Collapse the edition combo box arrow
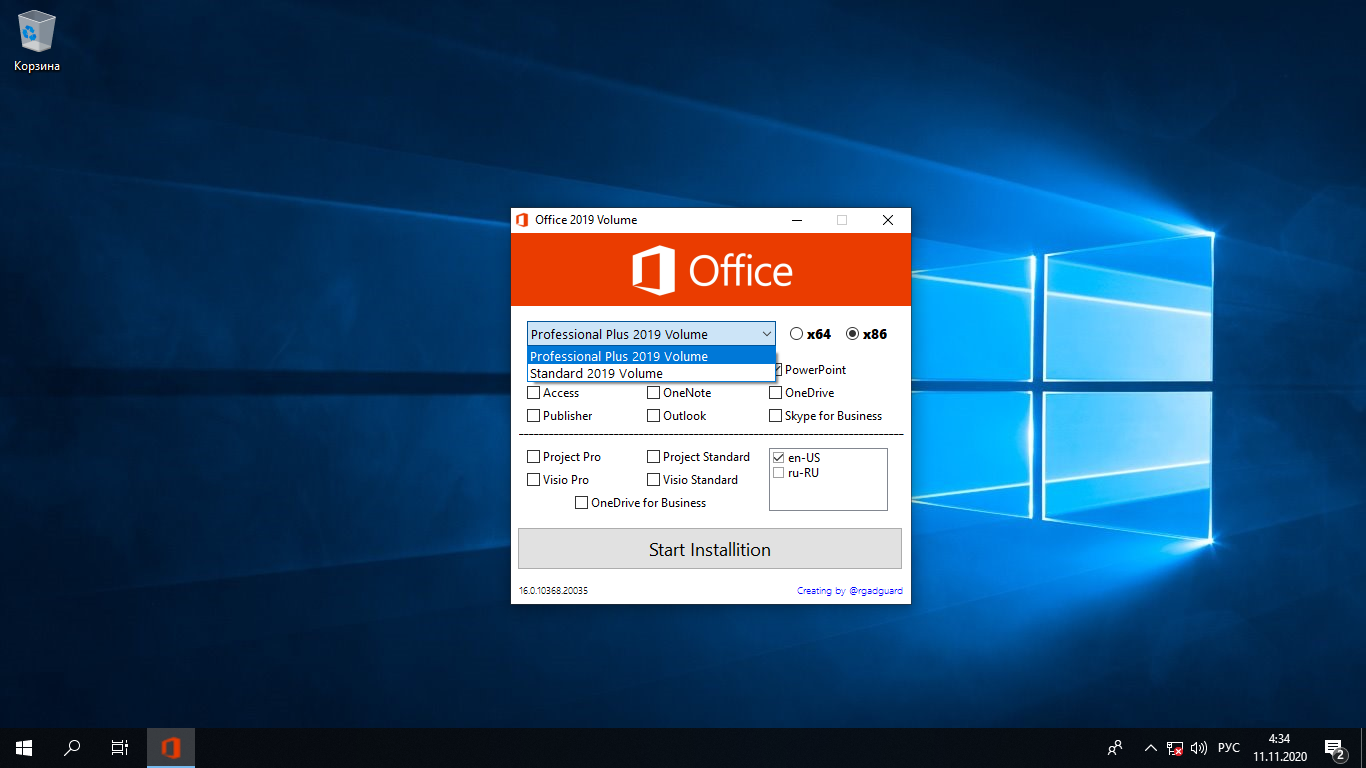The image size is (1366, 768). click(x=766, y=334)
